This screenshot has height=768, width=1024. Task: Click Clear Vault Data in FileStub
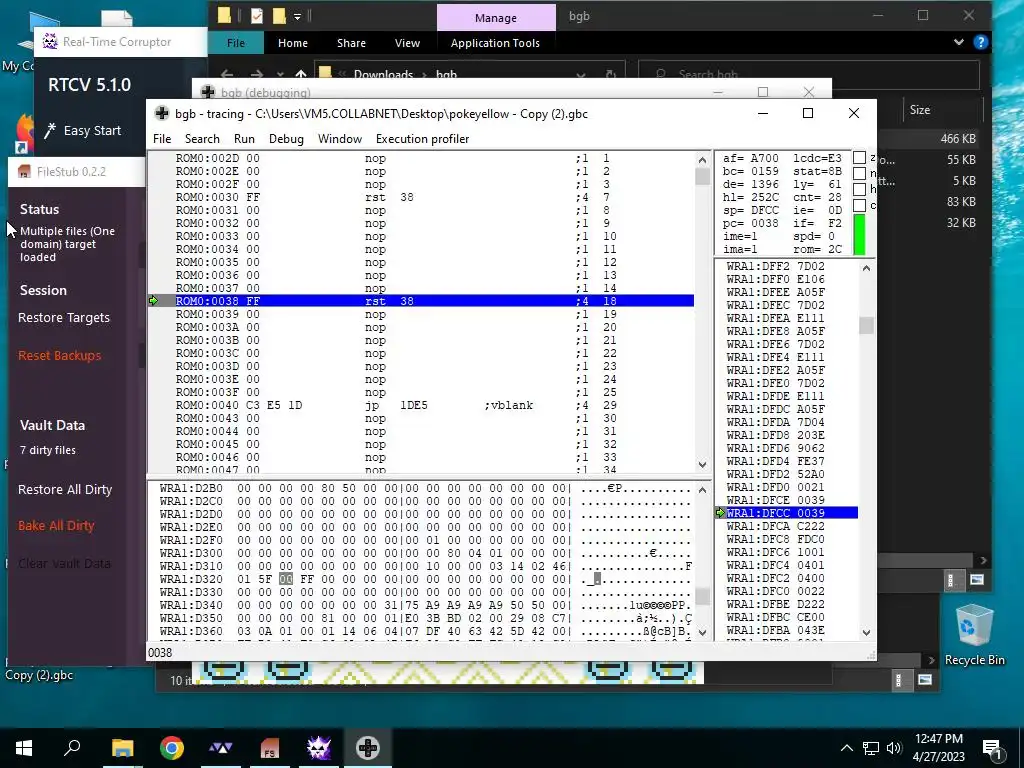pos(64,563)
